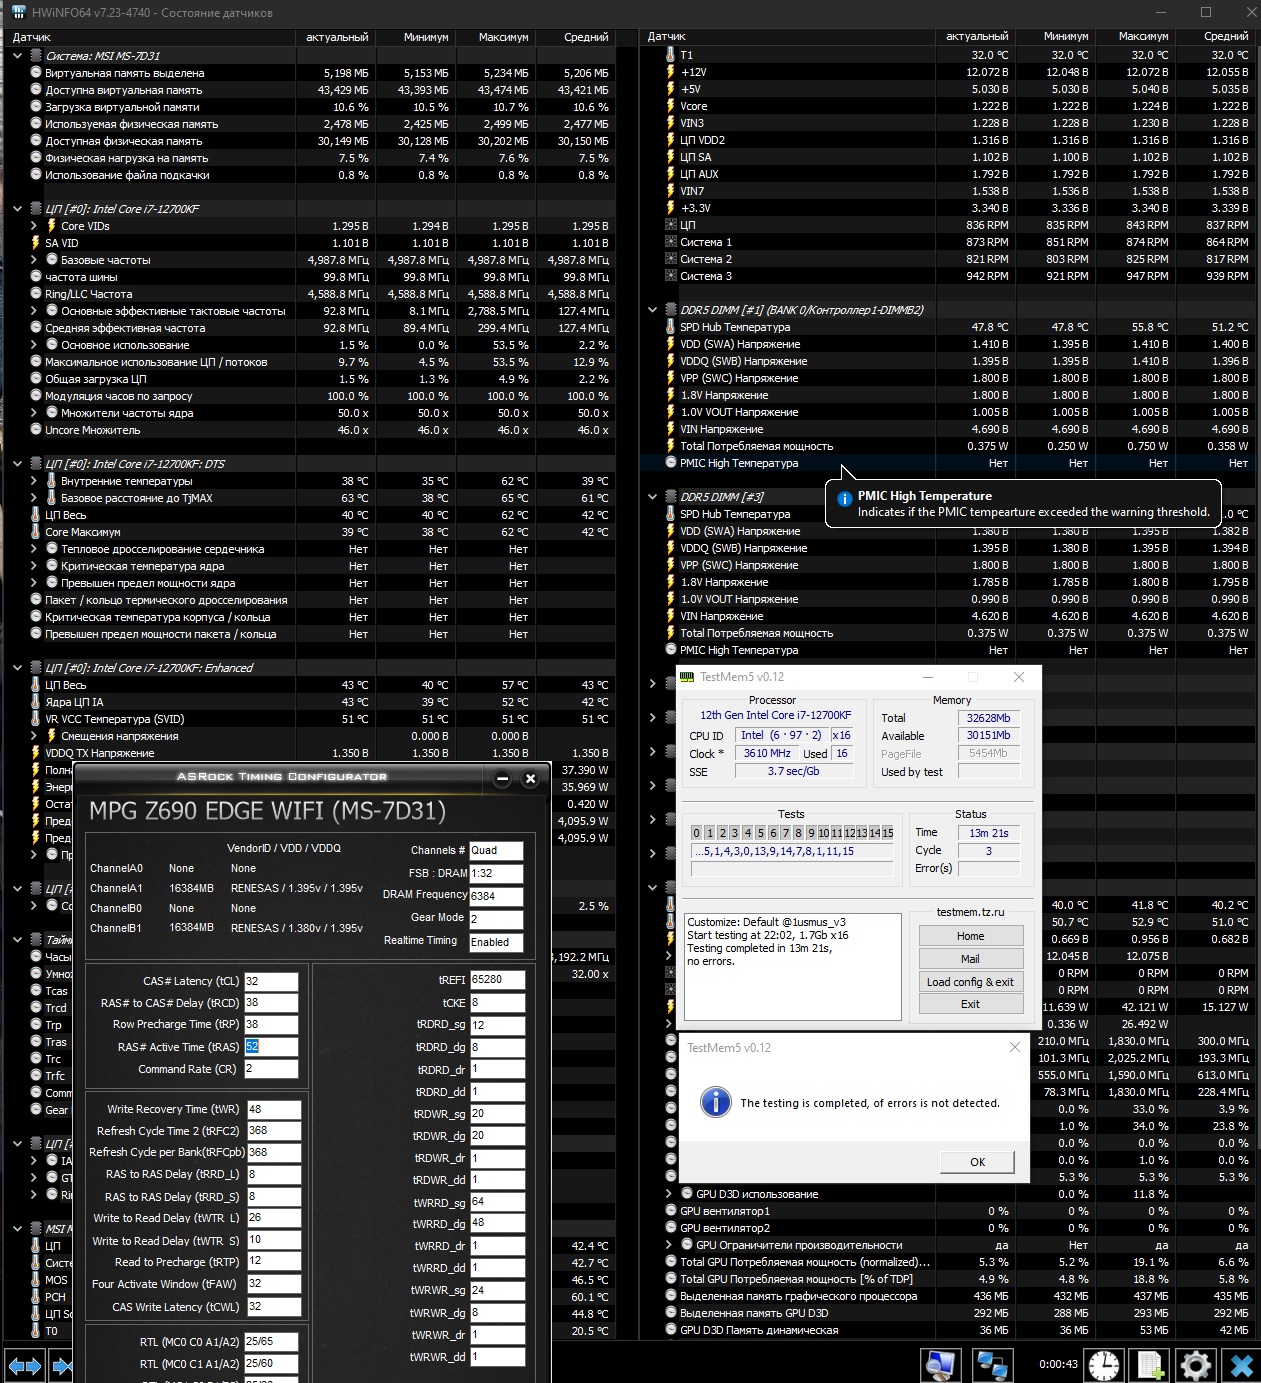Viewport: 1261px width, 1383px height.
Task: Click the log file icon with plus
Action: pos(1150,1365)
